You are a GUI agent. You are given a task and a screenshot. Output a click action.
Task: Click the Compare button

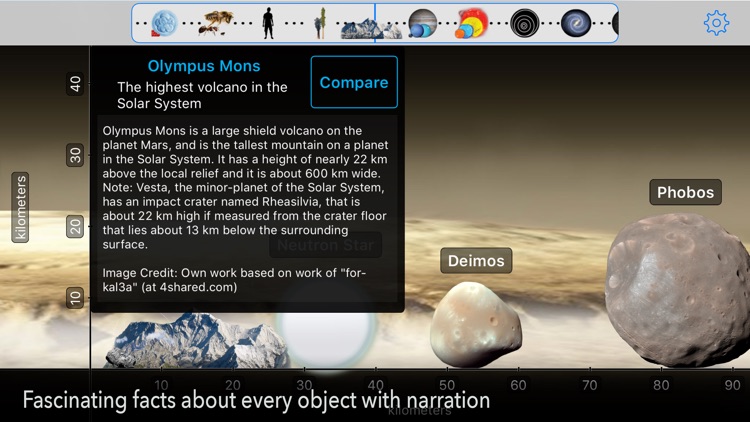coord(354,82)
